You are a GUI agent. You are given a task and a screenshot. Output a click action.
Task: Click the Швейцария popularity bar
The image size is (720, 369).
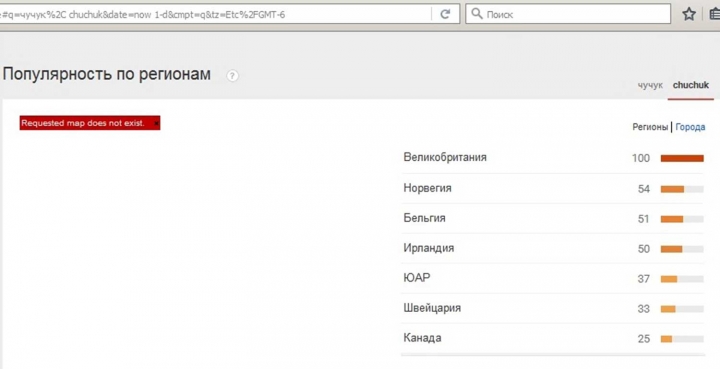(x=682, y=309)
